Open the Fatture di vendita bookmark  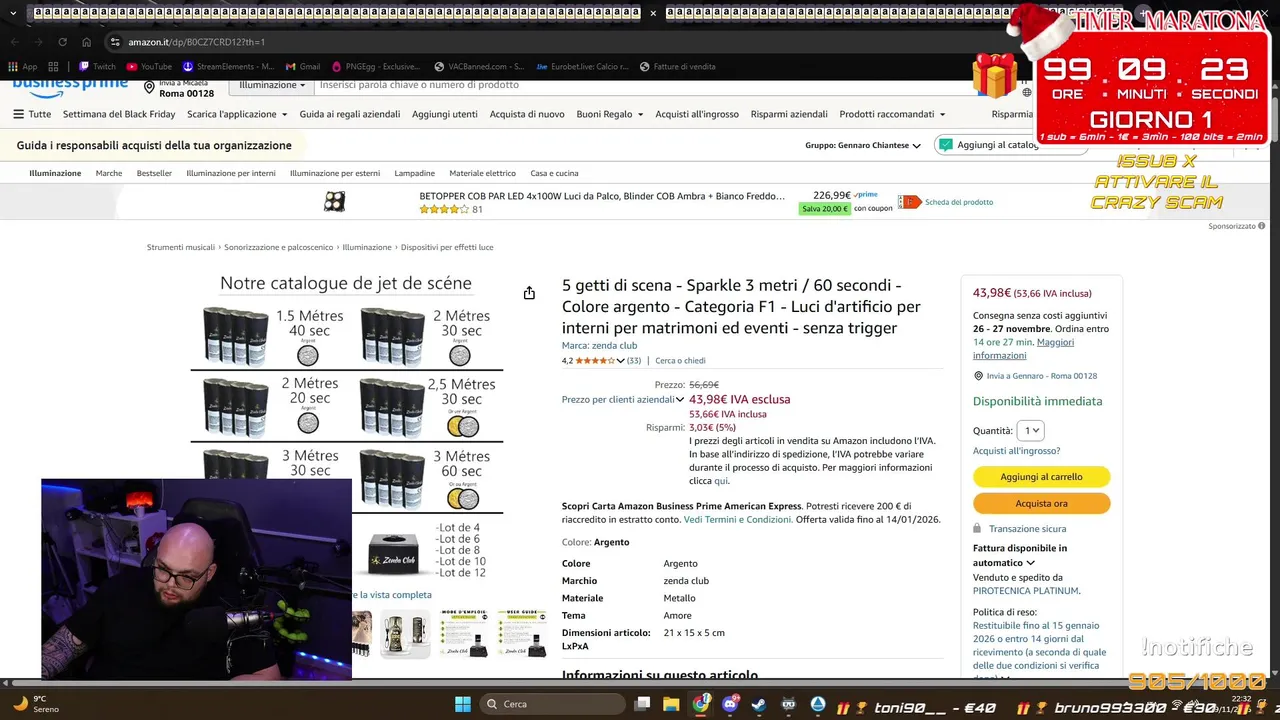coord(677,67)
